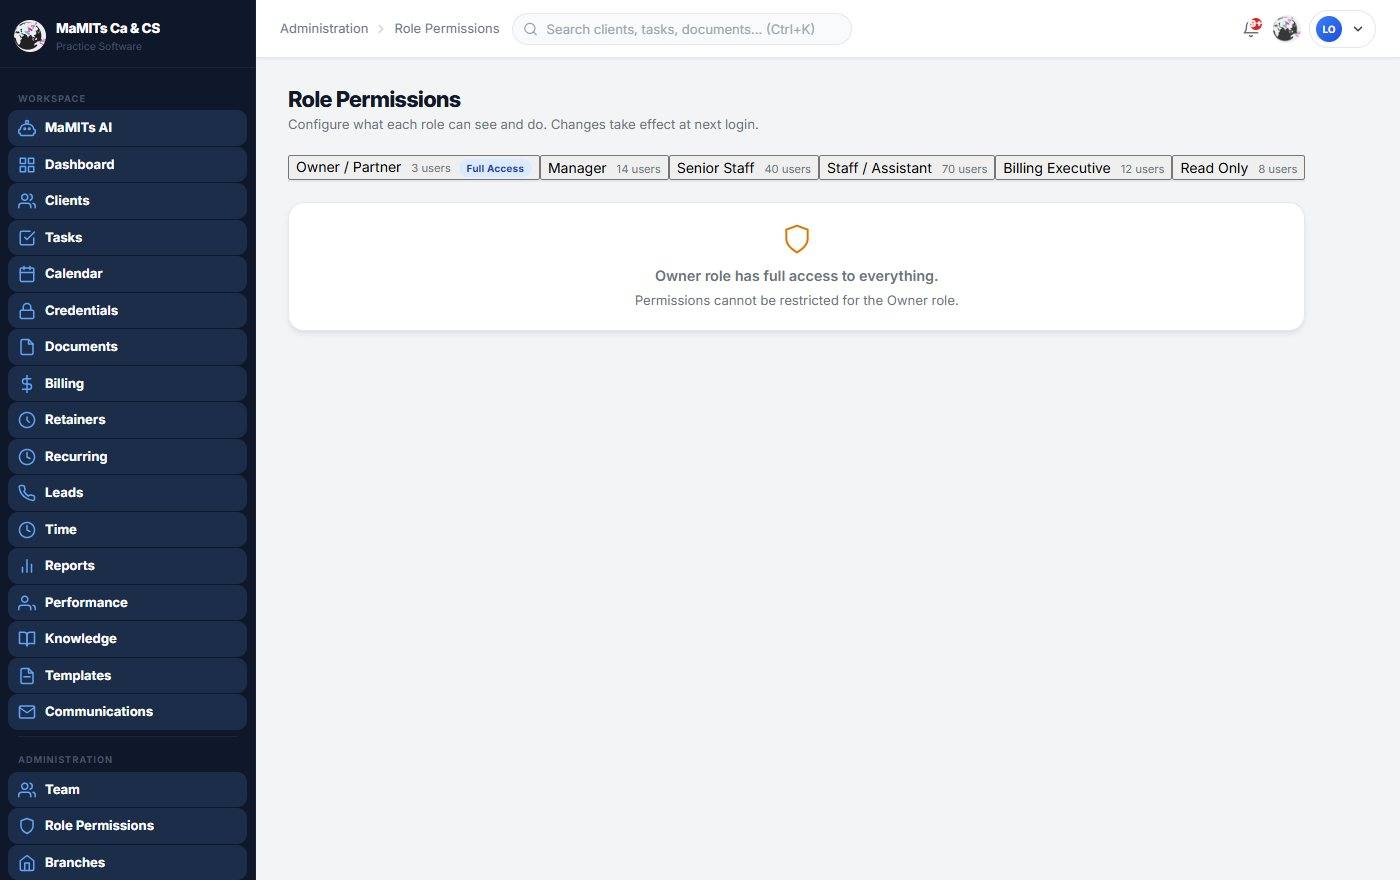This screenshot has height=880, width=1400.
Task: Click the Recurring clock icon
Action: pos(27,457)
